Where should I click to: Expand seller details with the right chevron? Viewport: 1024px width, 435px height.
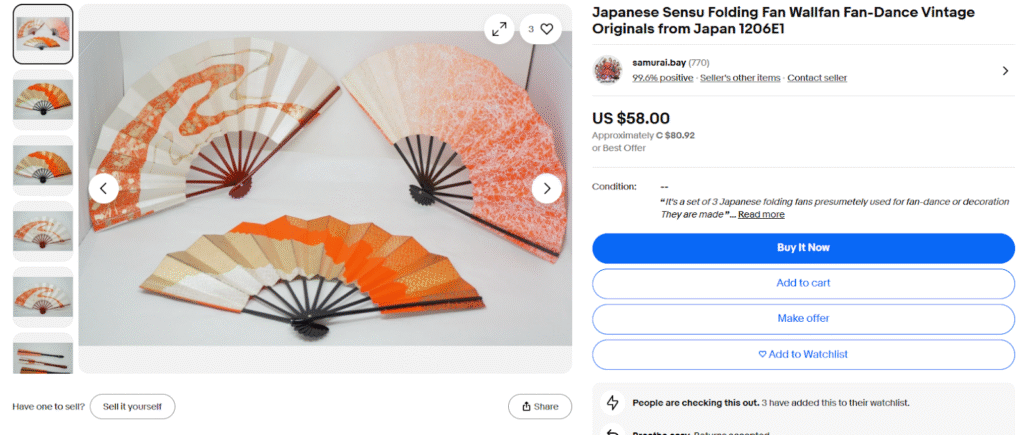1005,70
